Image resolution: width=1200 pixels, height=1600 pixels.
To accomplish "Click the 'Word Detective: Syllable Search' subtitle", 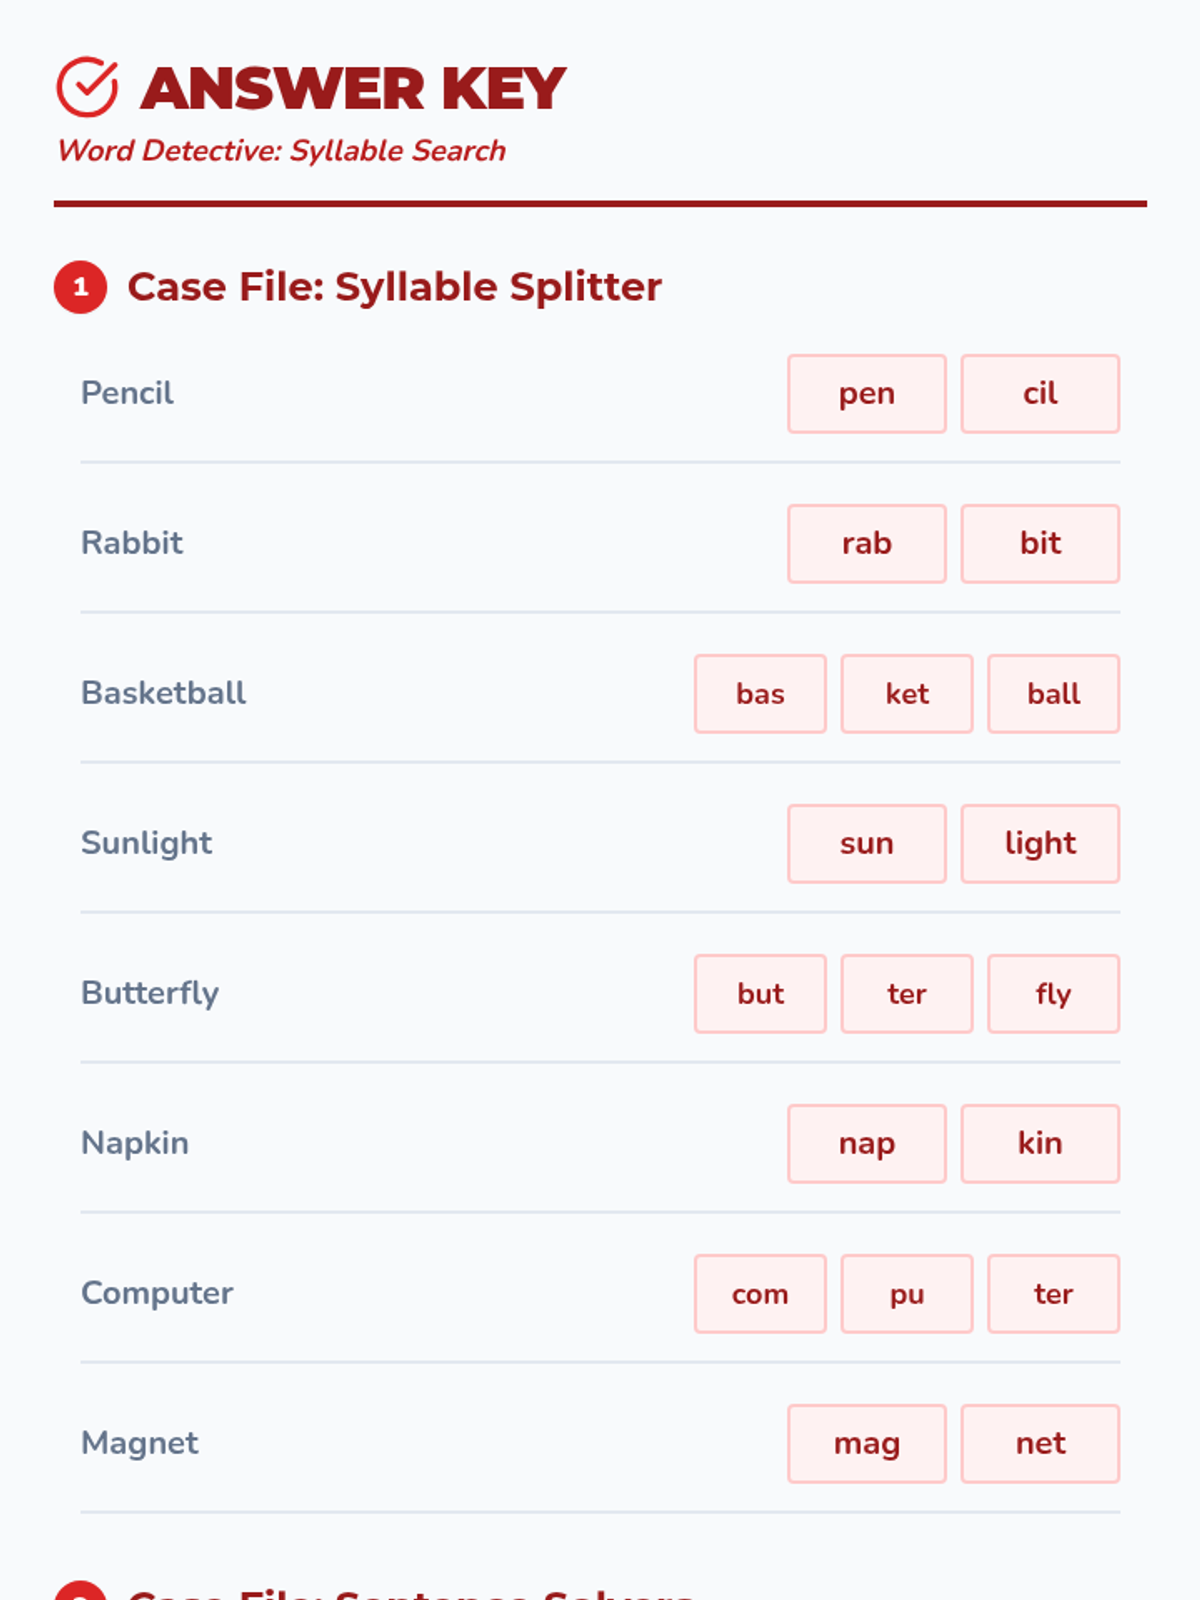I will (281, 151).
